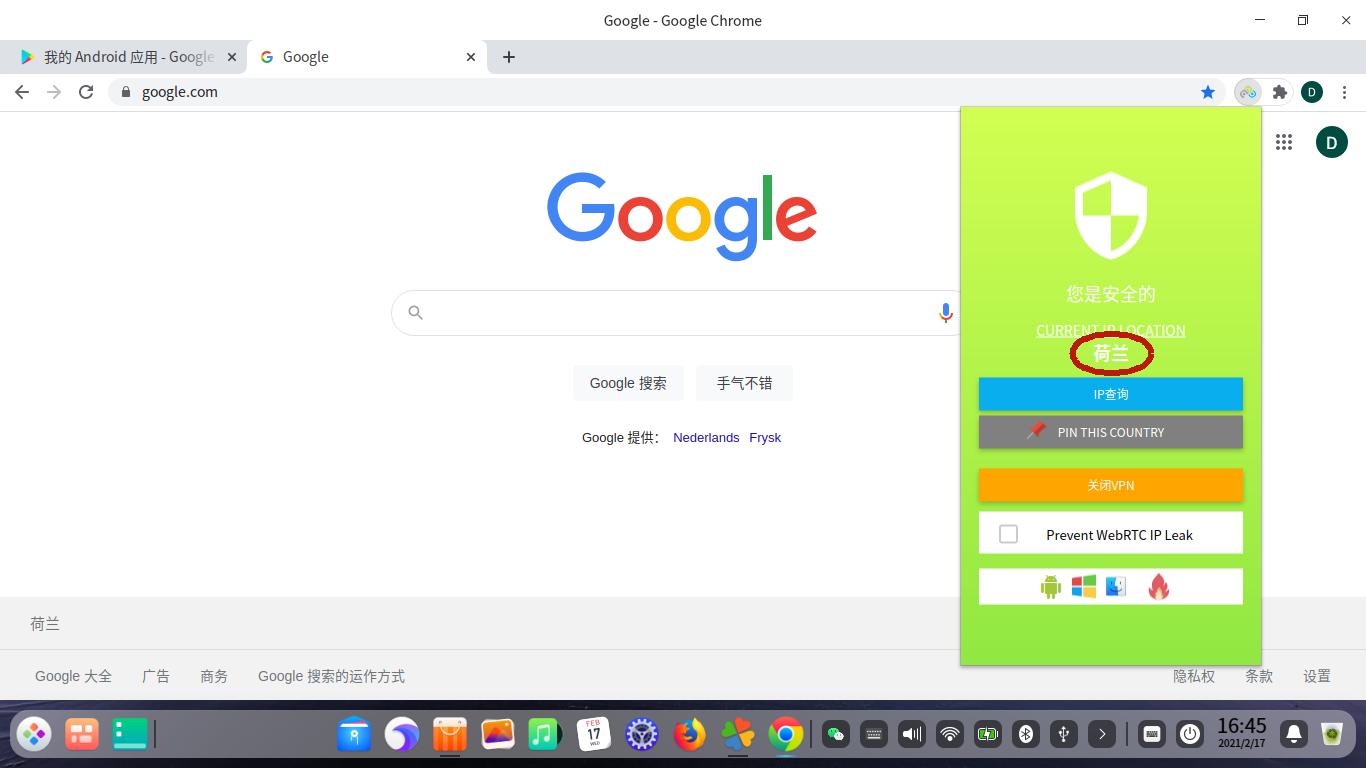Click the red flame icon in the VPN popup
This screenshot has width=1366, height=768.
coord(1158,586)
